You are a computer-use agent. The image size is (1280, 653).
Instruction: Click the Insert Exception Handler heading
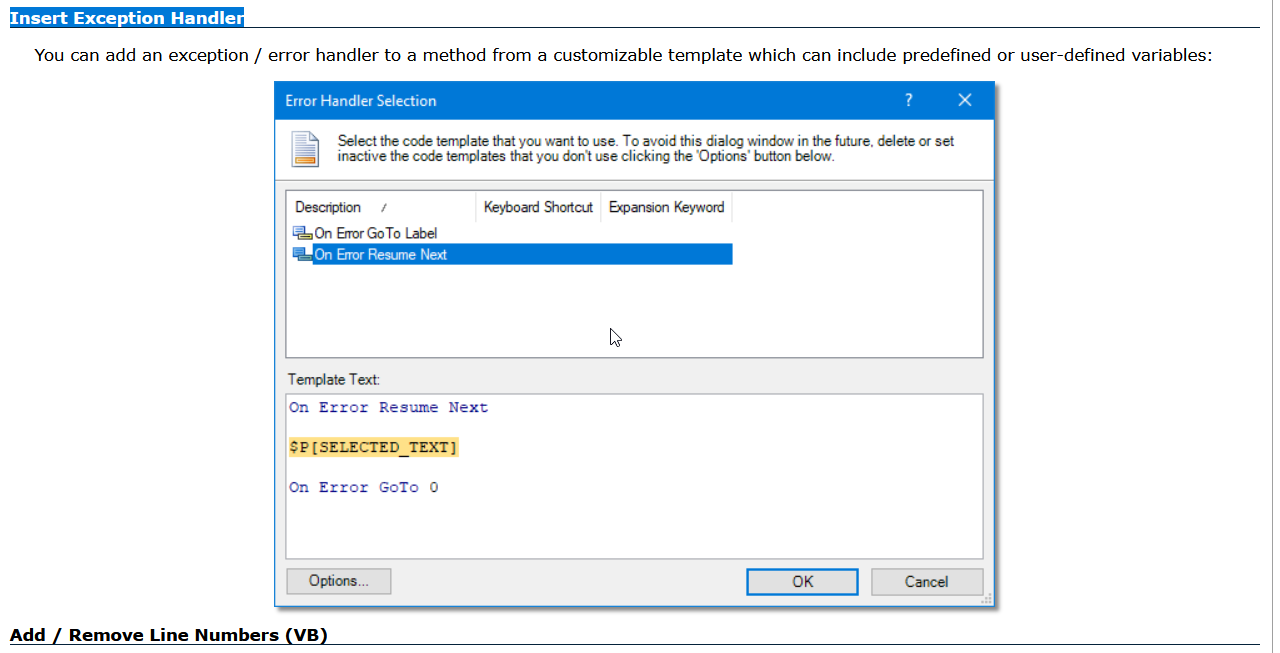pyautogui.click(x=126, y=17)
